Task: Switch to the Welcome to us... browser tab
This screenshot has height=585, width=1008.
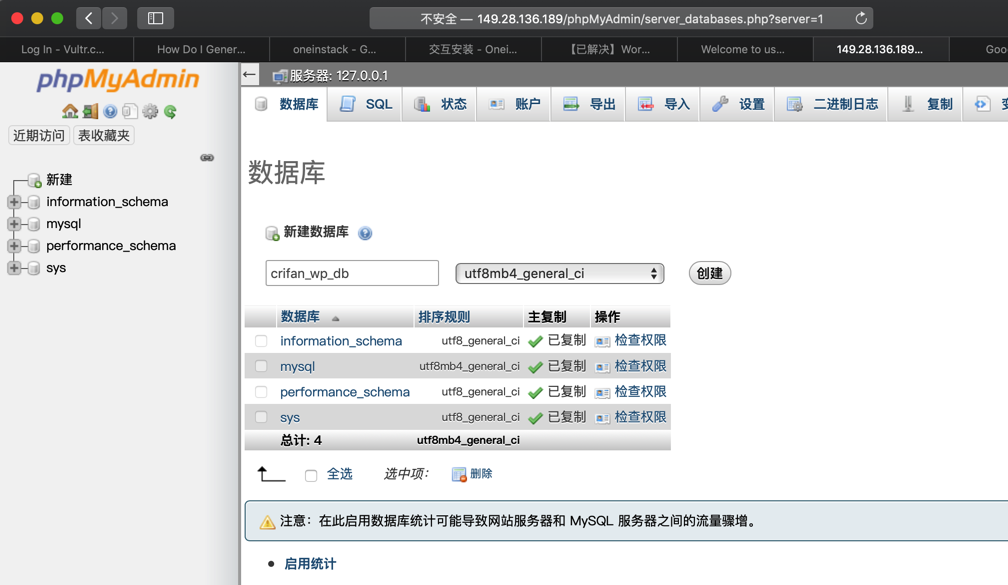Action: click(x=745, y=50)
